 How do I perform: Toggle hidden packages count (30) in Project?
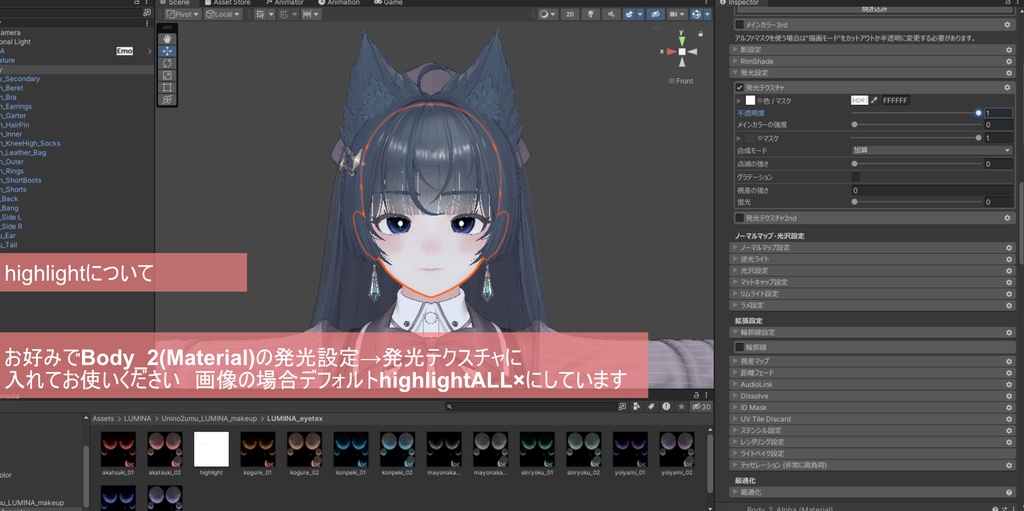[701, 406]
